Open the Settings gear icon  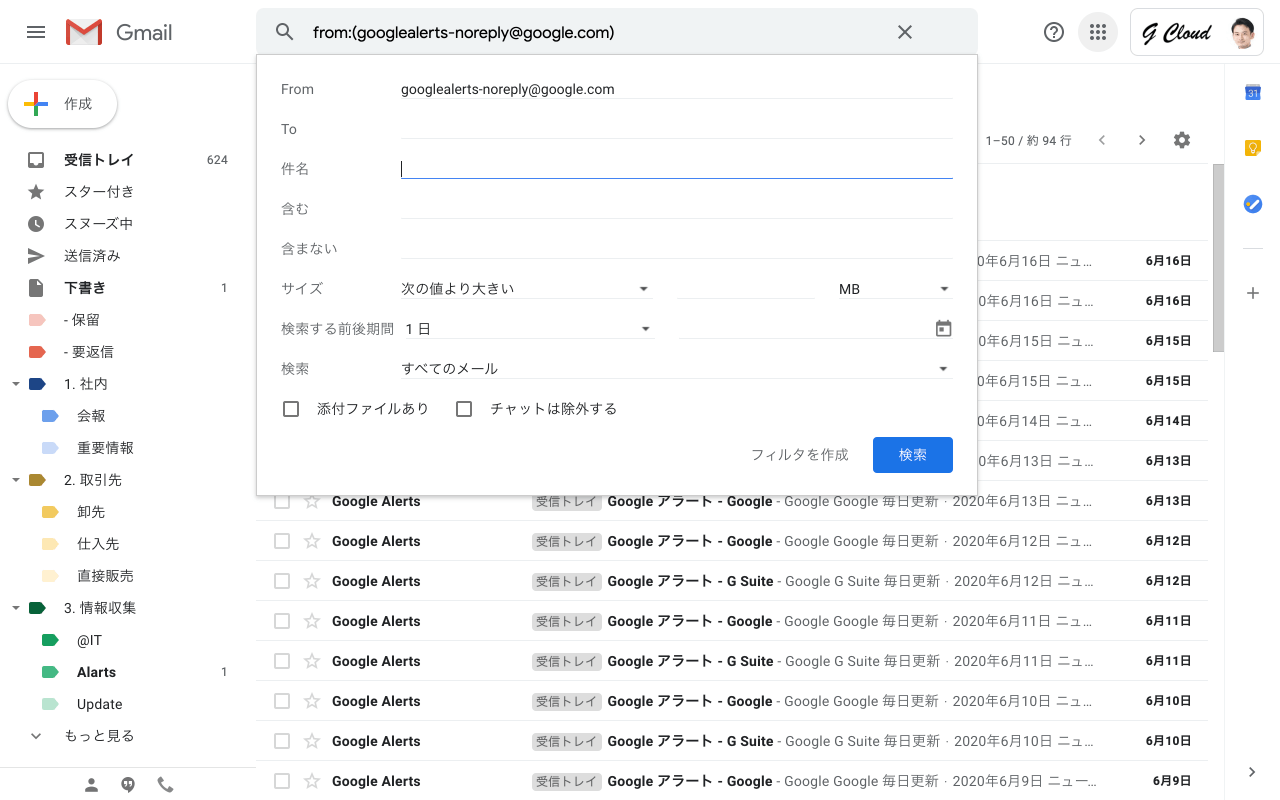[x=1182, y=140]
